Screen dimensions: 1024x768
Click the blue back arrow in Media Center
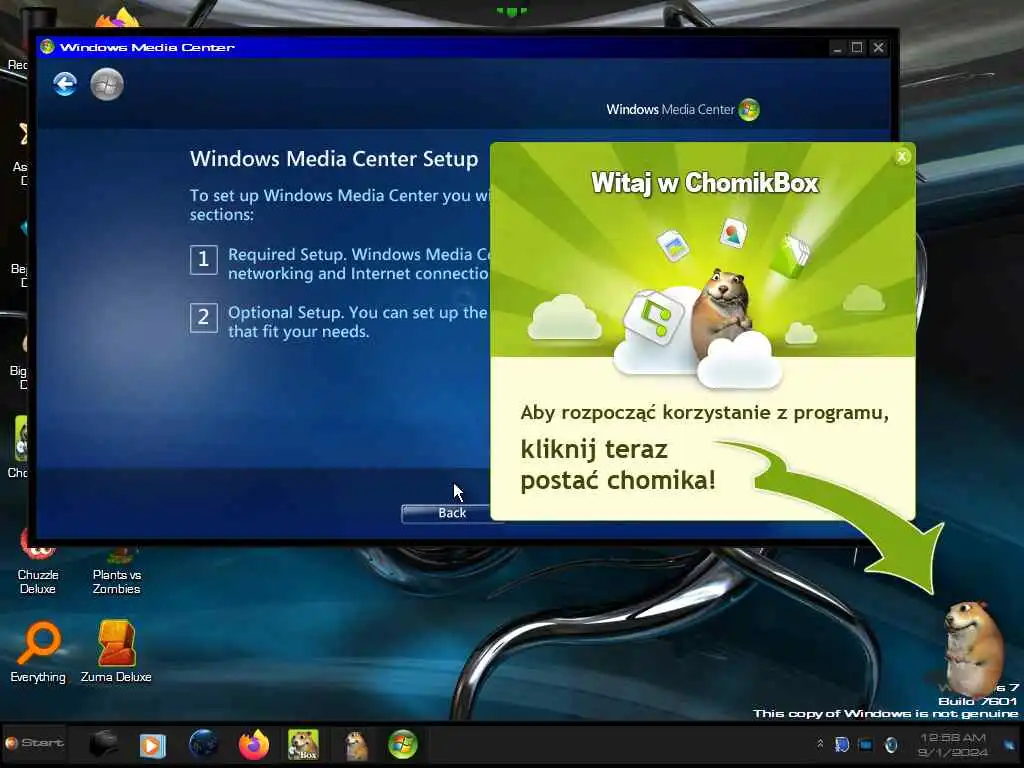pyautogui.click(x=65, y=84)
